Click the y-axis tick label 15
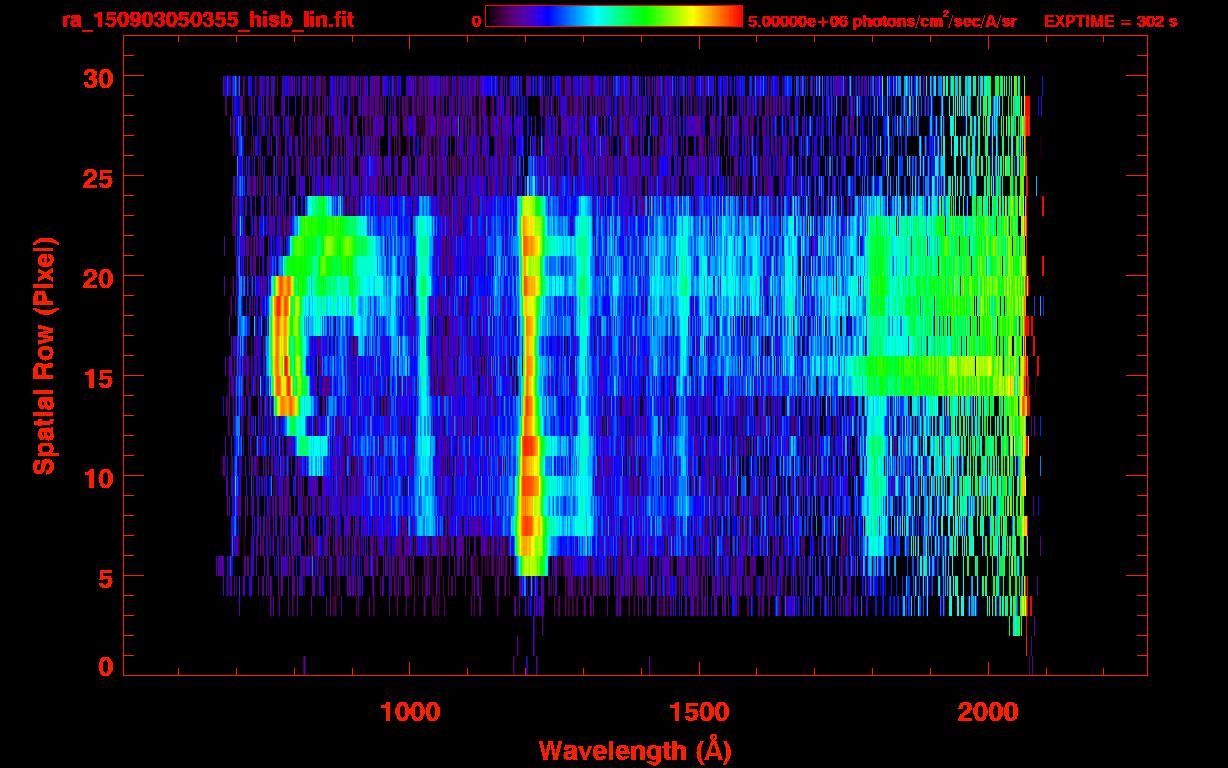The width and height of the screenshot is (1228, 768). click(96, 377)
